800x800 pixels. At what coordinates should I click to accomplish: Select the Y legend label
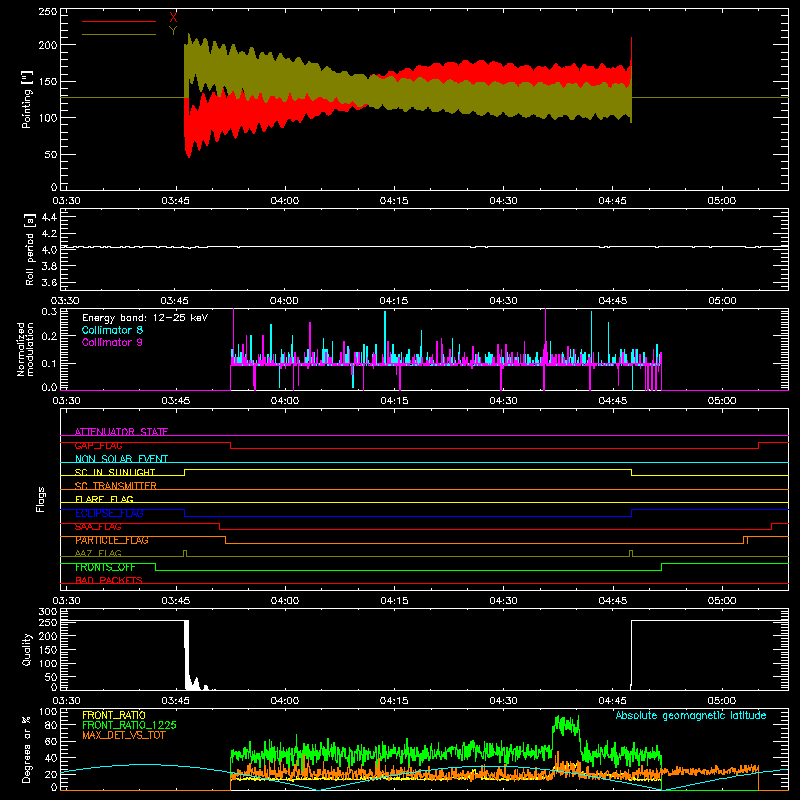coord(173,30)
